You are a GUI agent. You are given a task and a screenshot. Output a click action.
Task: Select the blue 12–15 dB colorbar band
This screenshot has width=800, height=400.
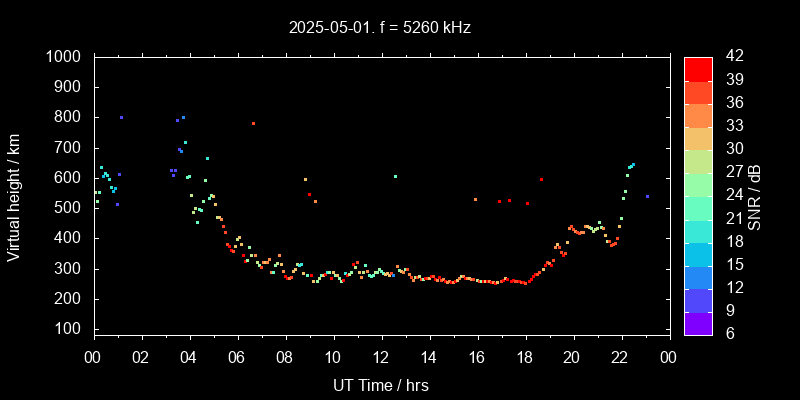[x=698, y=277]
